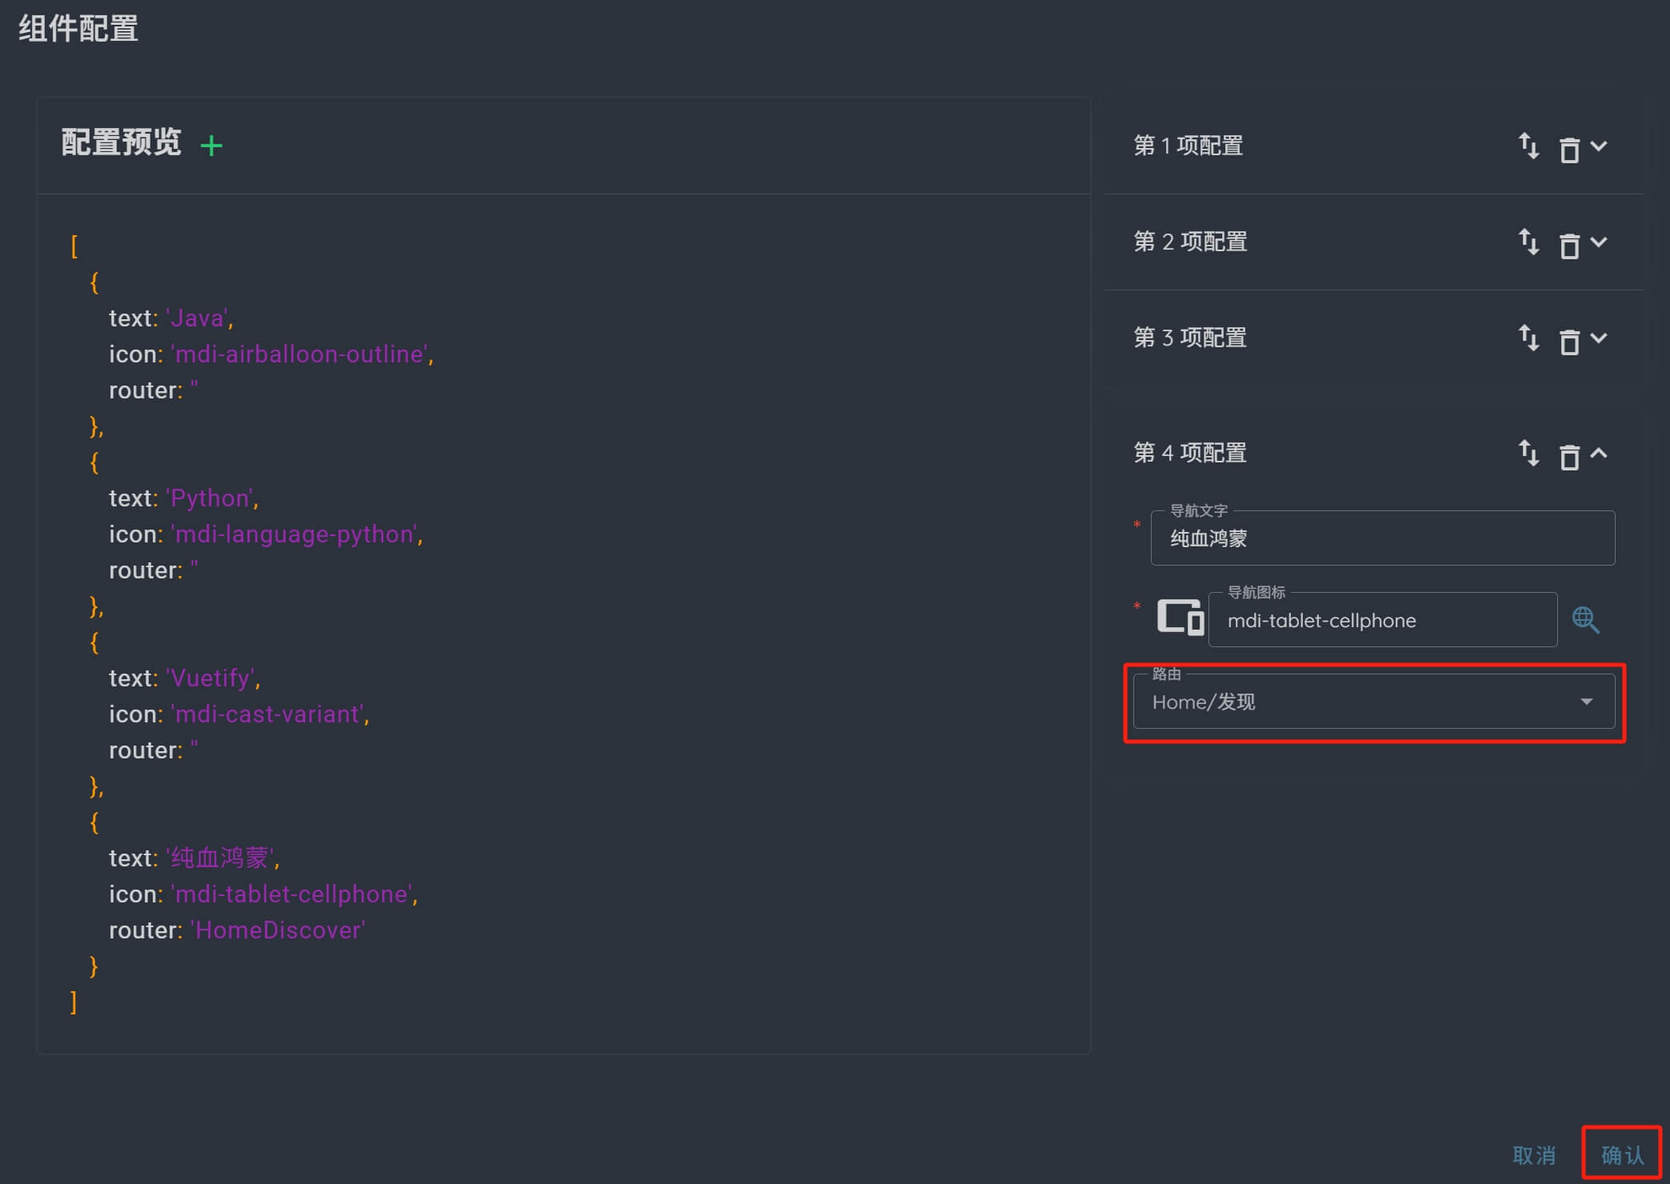The width and height of the screenshot is (1670, 1184).
Task: Expand the 第 3 项配置 panel
Action: [1599, 338]
